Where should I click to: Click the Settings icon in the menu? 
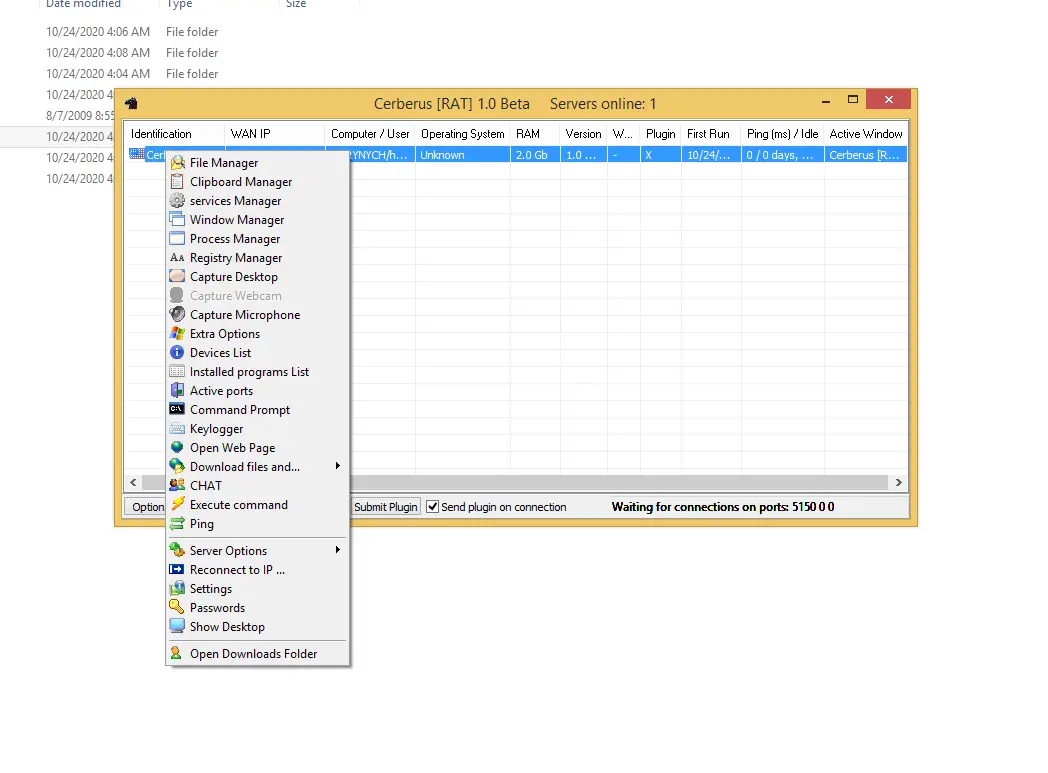(x=177, y=589)
